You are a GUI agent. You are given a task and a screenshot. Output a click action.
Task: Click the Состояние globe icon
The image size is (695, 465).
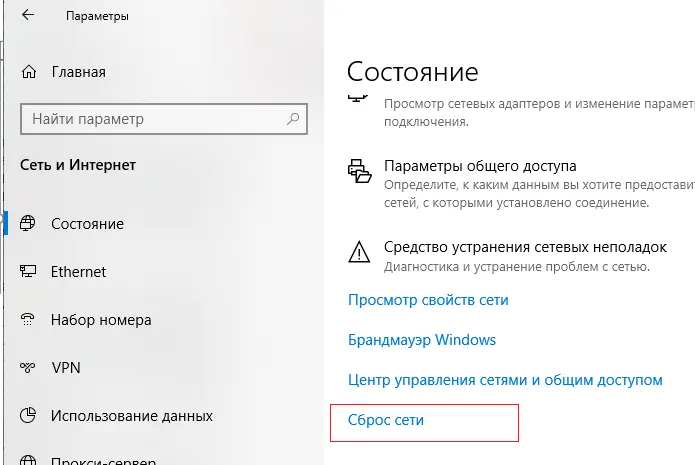(27, 223)
